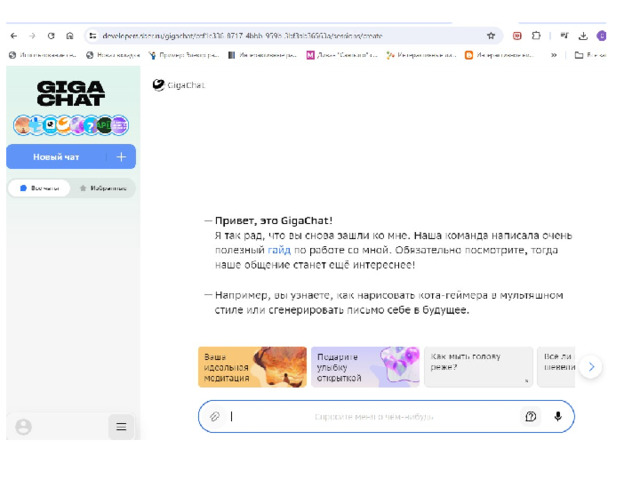Viewport: 640px width, 480px height.
Task: Select the 'Подарите улыбку открыткой' suggestion card
Action: click(365, 367)
